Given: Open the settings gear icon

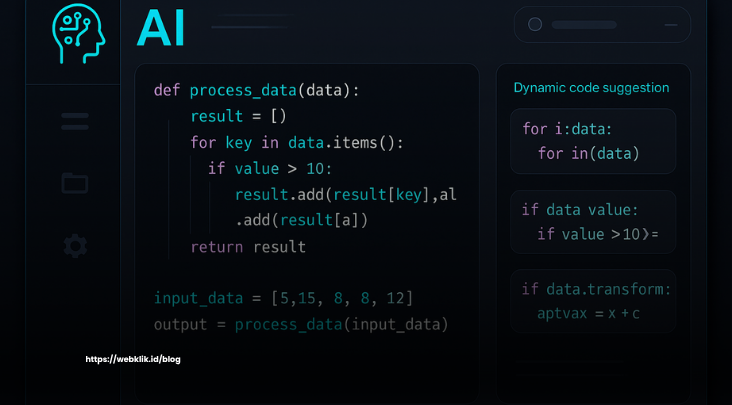Looking at the screenshot, I should [x=75, y=245].
